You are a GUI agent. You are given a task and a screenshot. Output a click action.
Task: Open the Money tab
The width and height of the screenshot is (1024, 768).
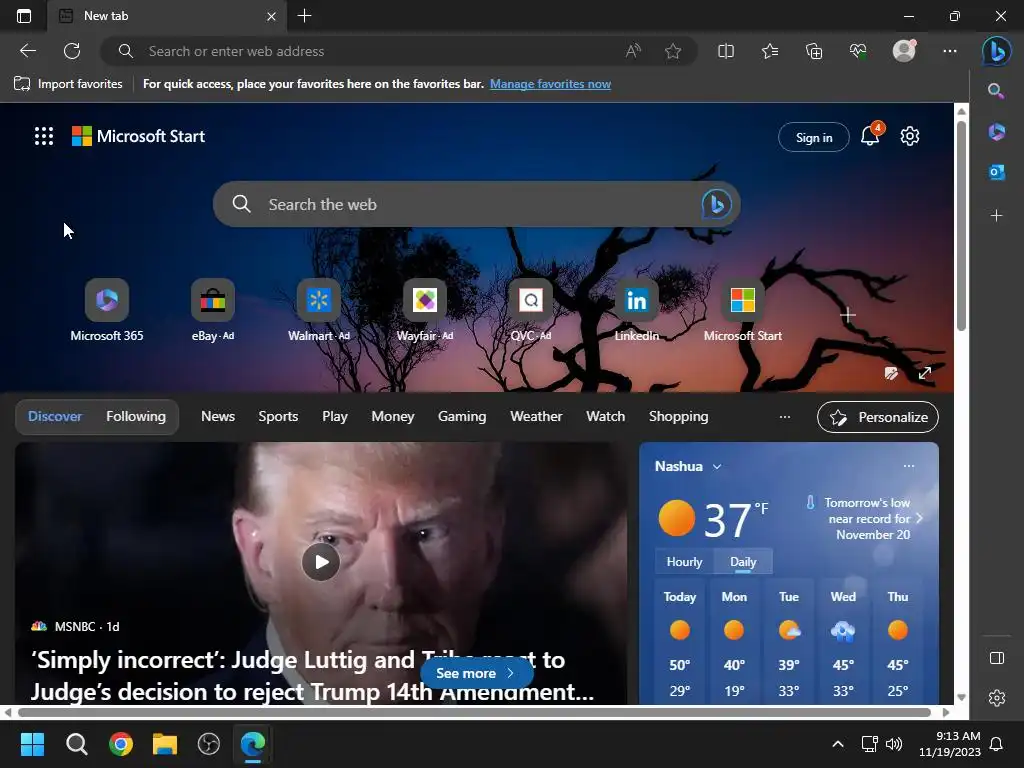392,417
